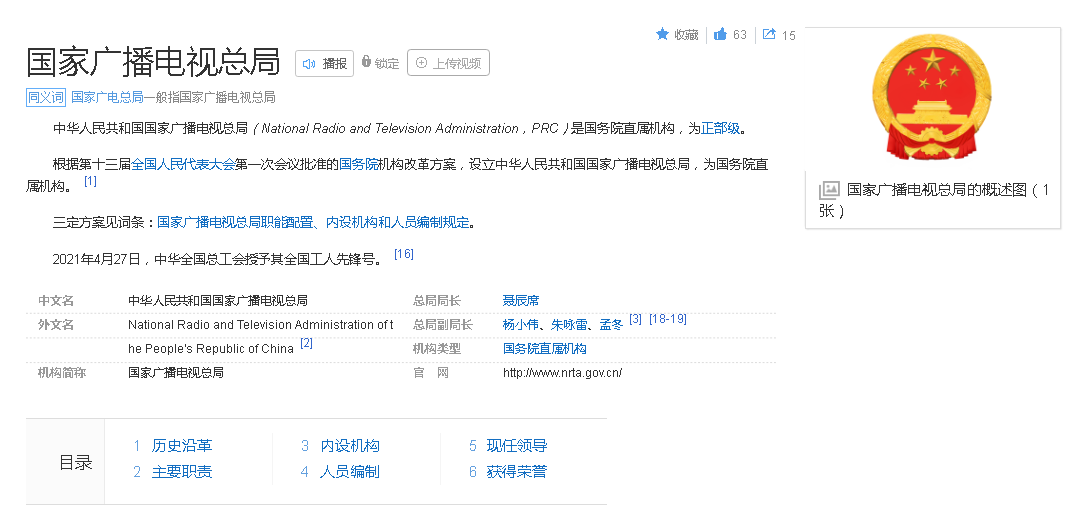This screenshot has width=1076, height=517.
Task: Click the official website URL nrta.gov.cn
Action: click(x=563, y=373)
